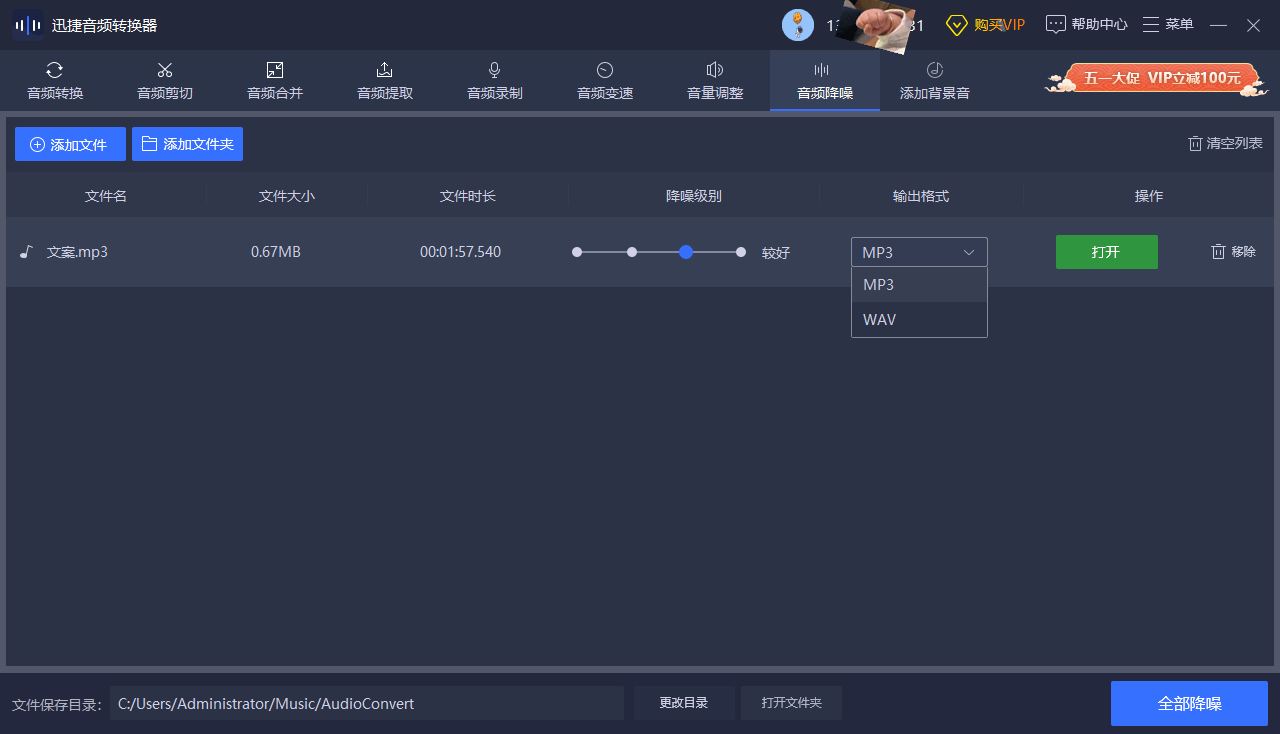Set noise reduction to the first level dot

577,252
